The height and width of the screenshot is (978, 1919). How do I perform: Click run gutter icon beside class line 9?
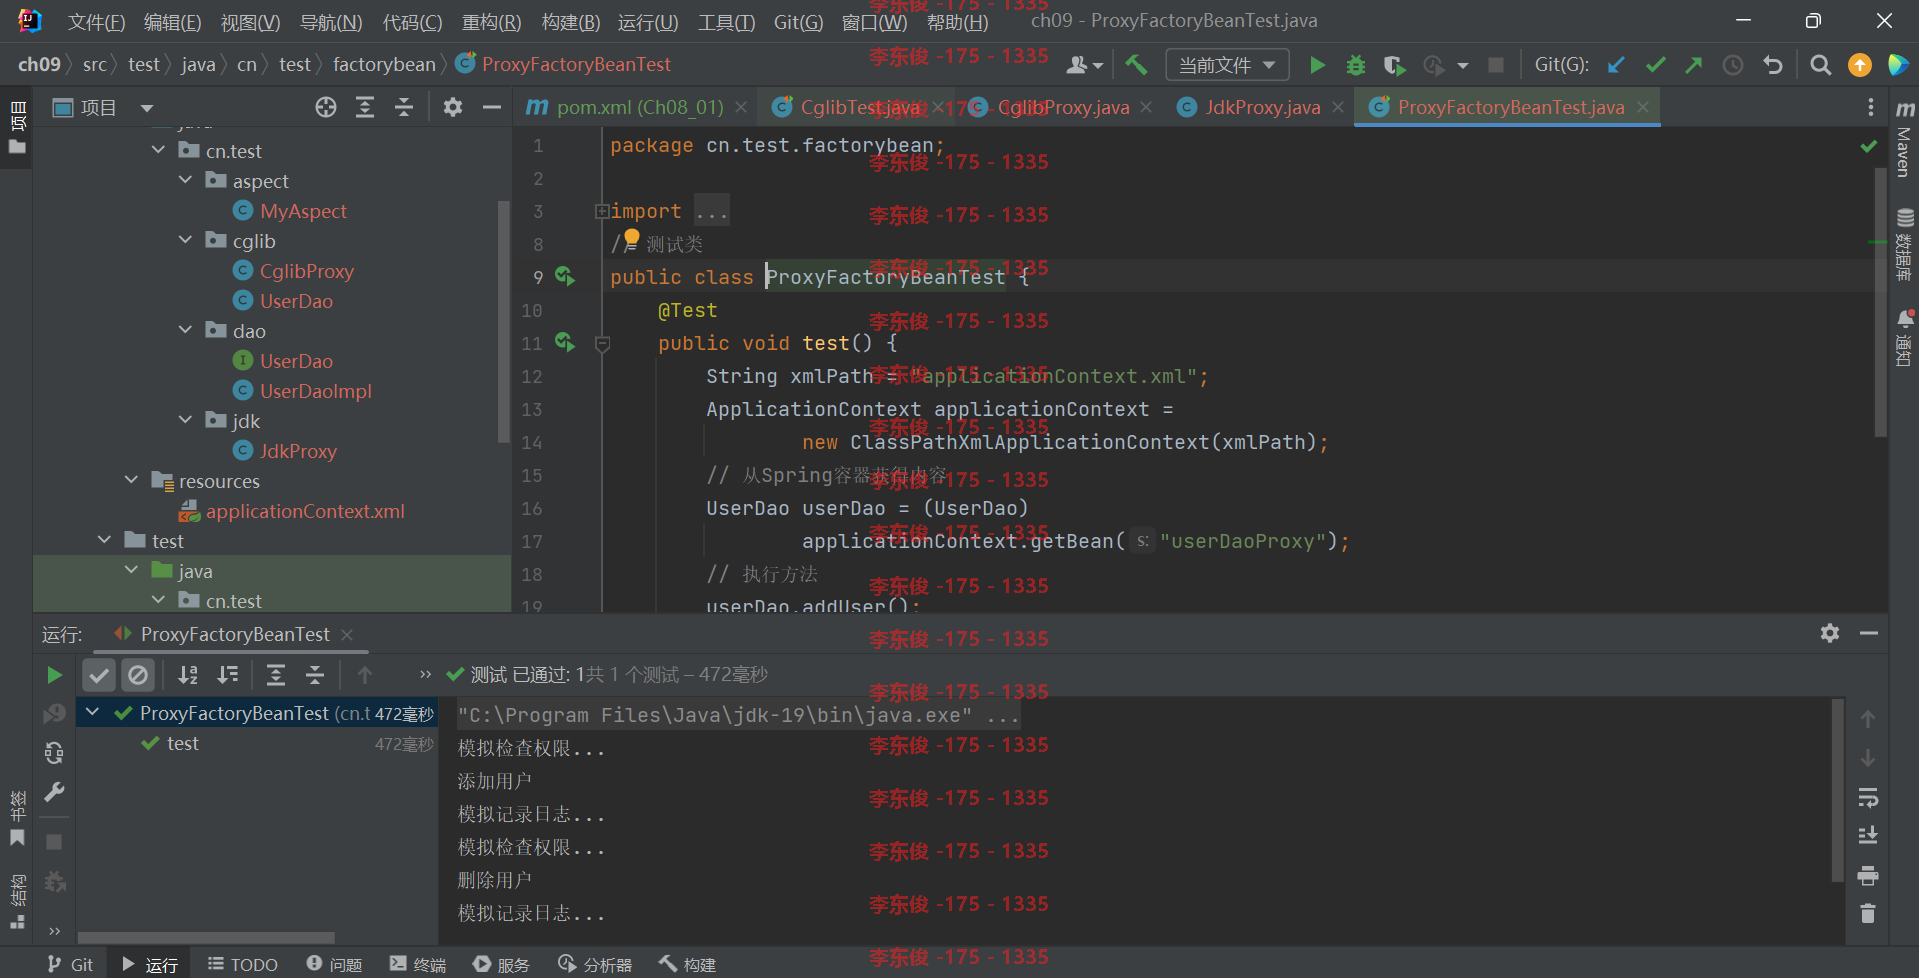point(565,276)
